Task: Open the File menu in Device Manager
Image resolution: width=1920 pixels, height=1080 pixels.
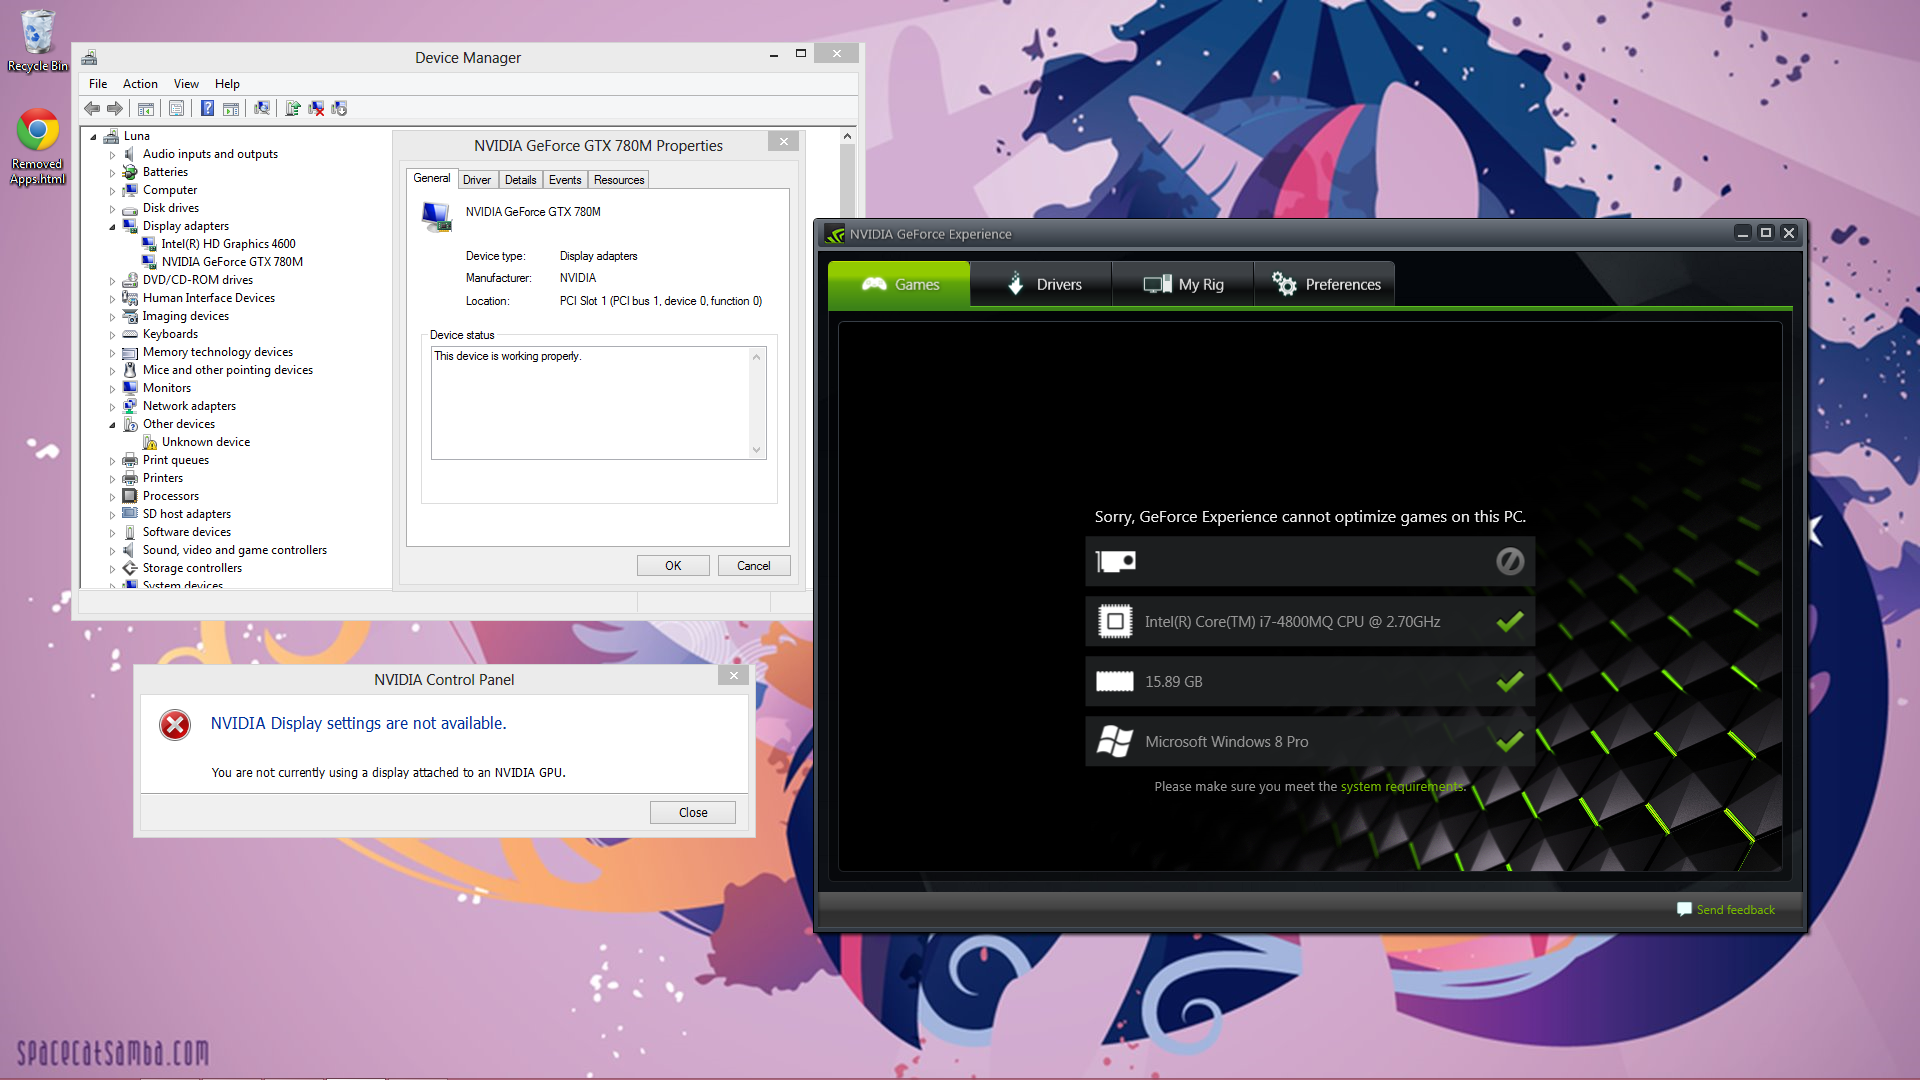Action: point(98,84)
